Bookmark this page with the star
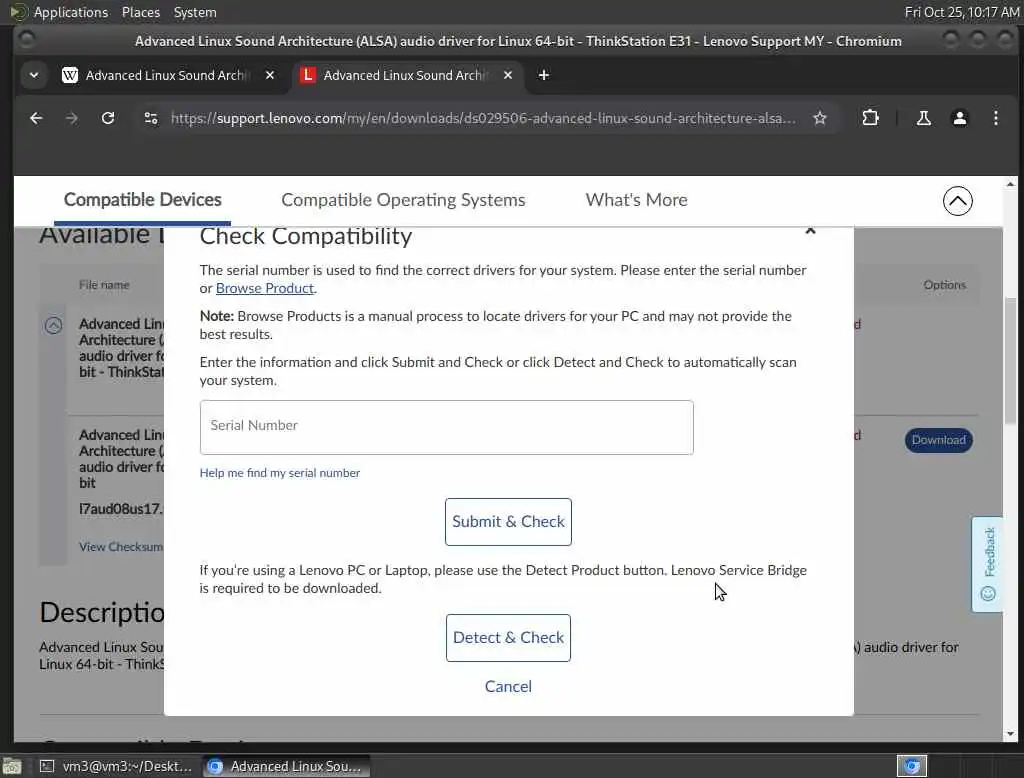Image resolution: width=1024 pixels, height=778 pixels. [x=820, y=118]
